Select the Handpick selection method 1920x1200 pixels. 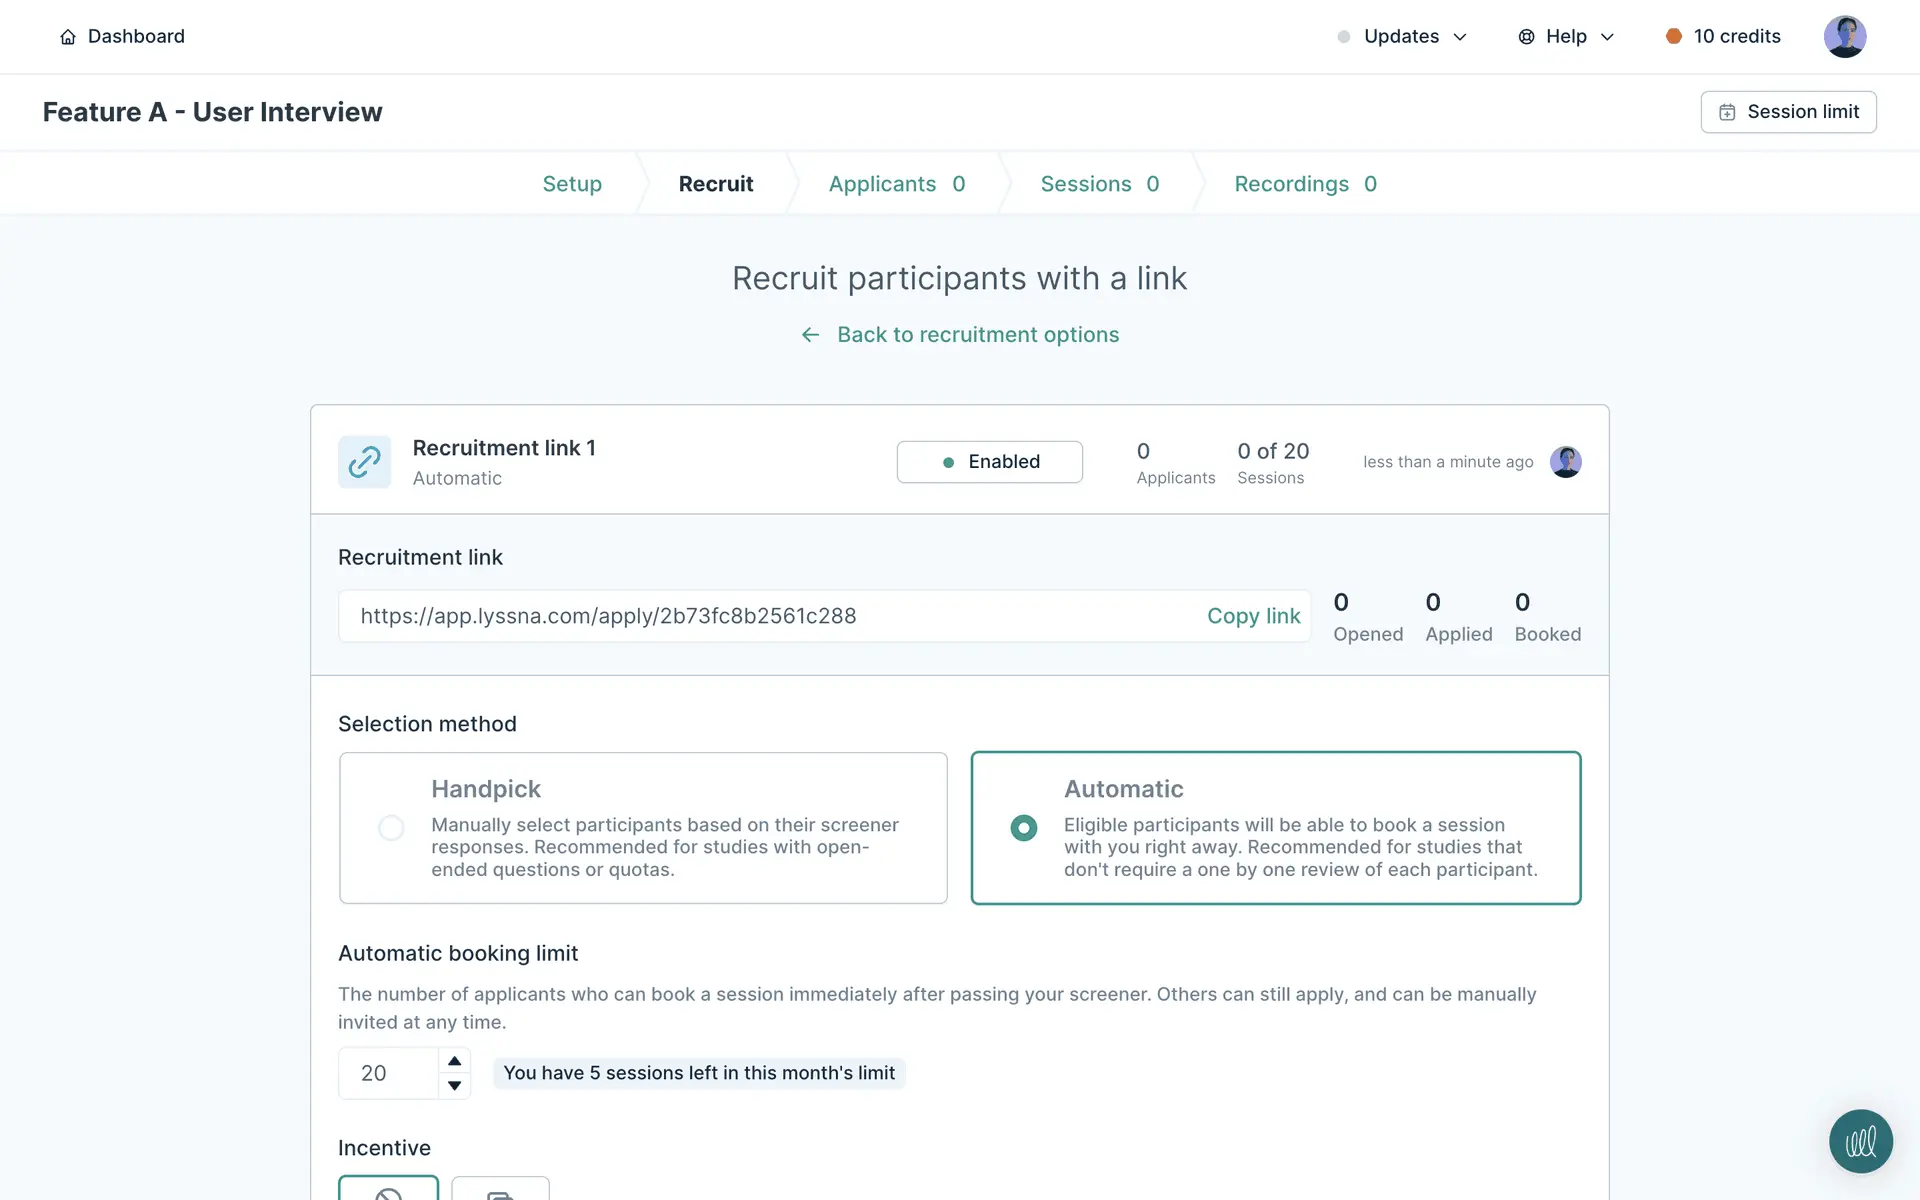(x=391, y=828)
